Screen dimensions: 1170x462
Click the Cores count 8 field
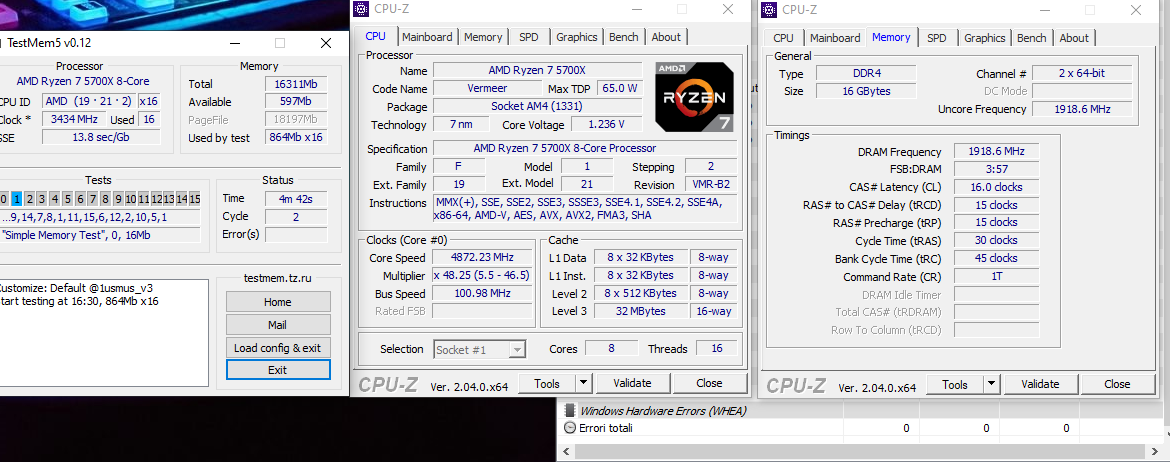tap(611, 349)
